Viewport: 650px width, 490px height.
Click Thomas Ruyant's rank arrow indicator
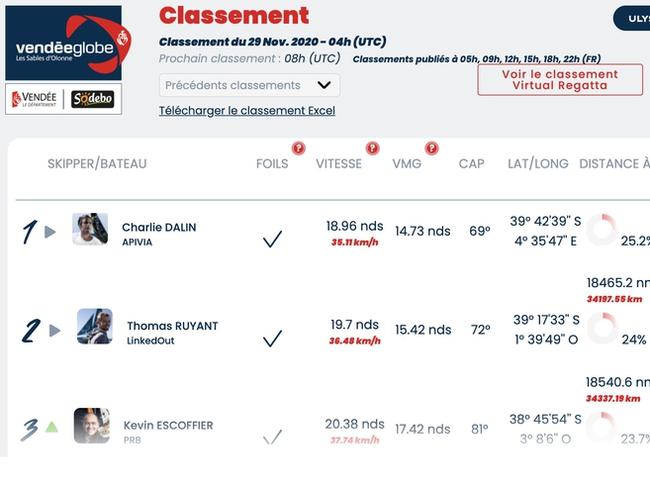click(x=55, y=330)
